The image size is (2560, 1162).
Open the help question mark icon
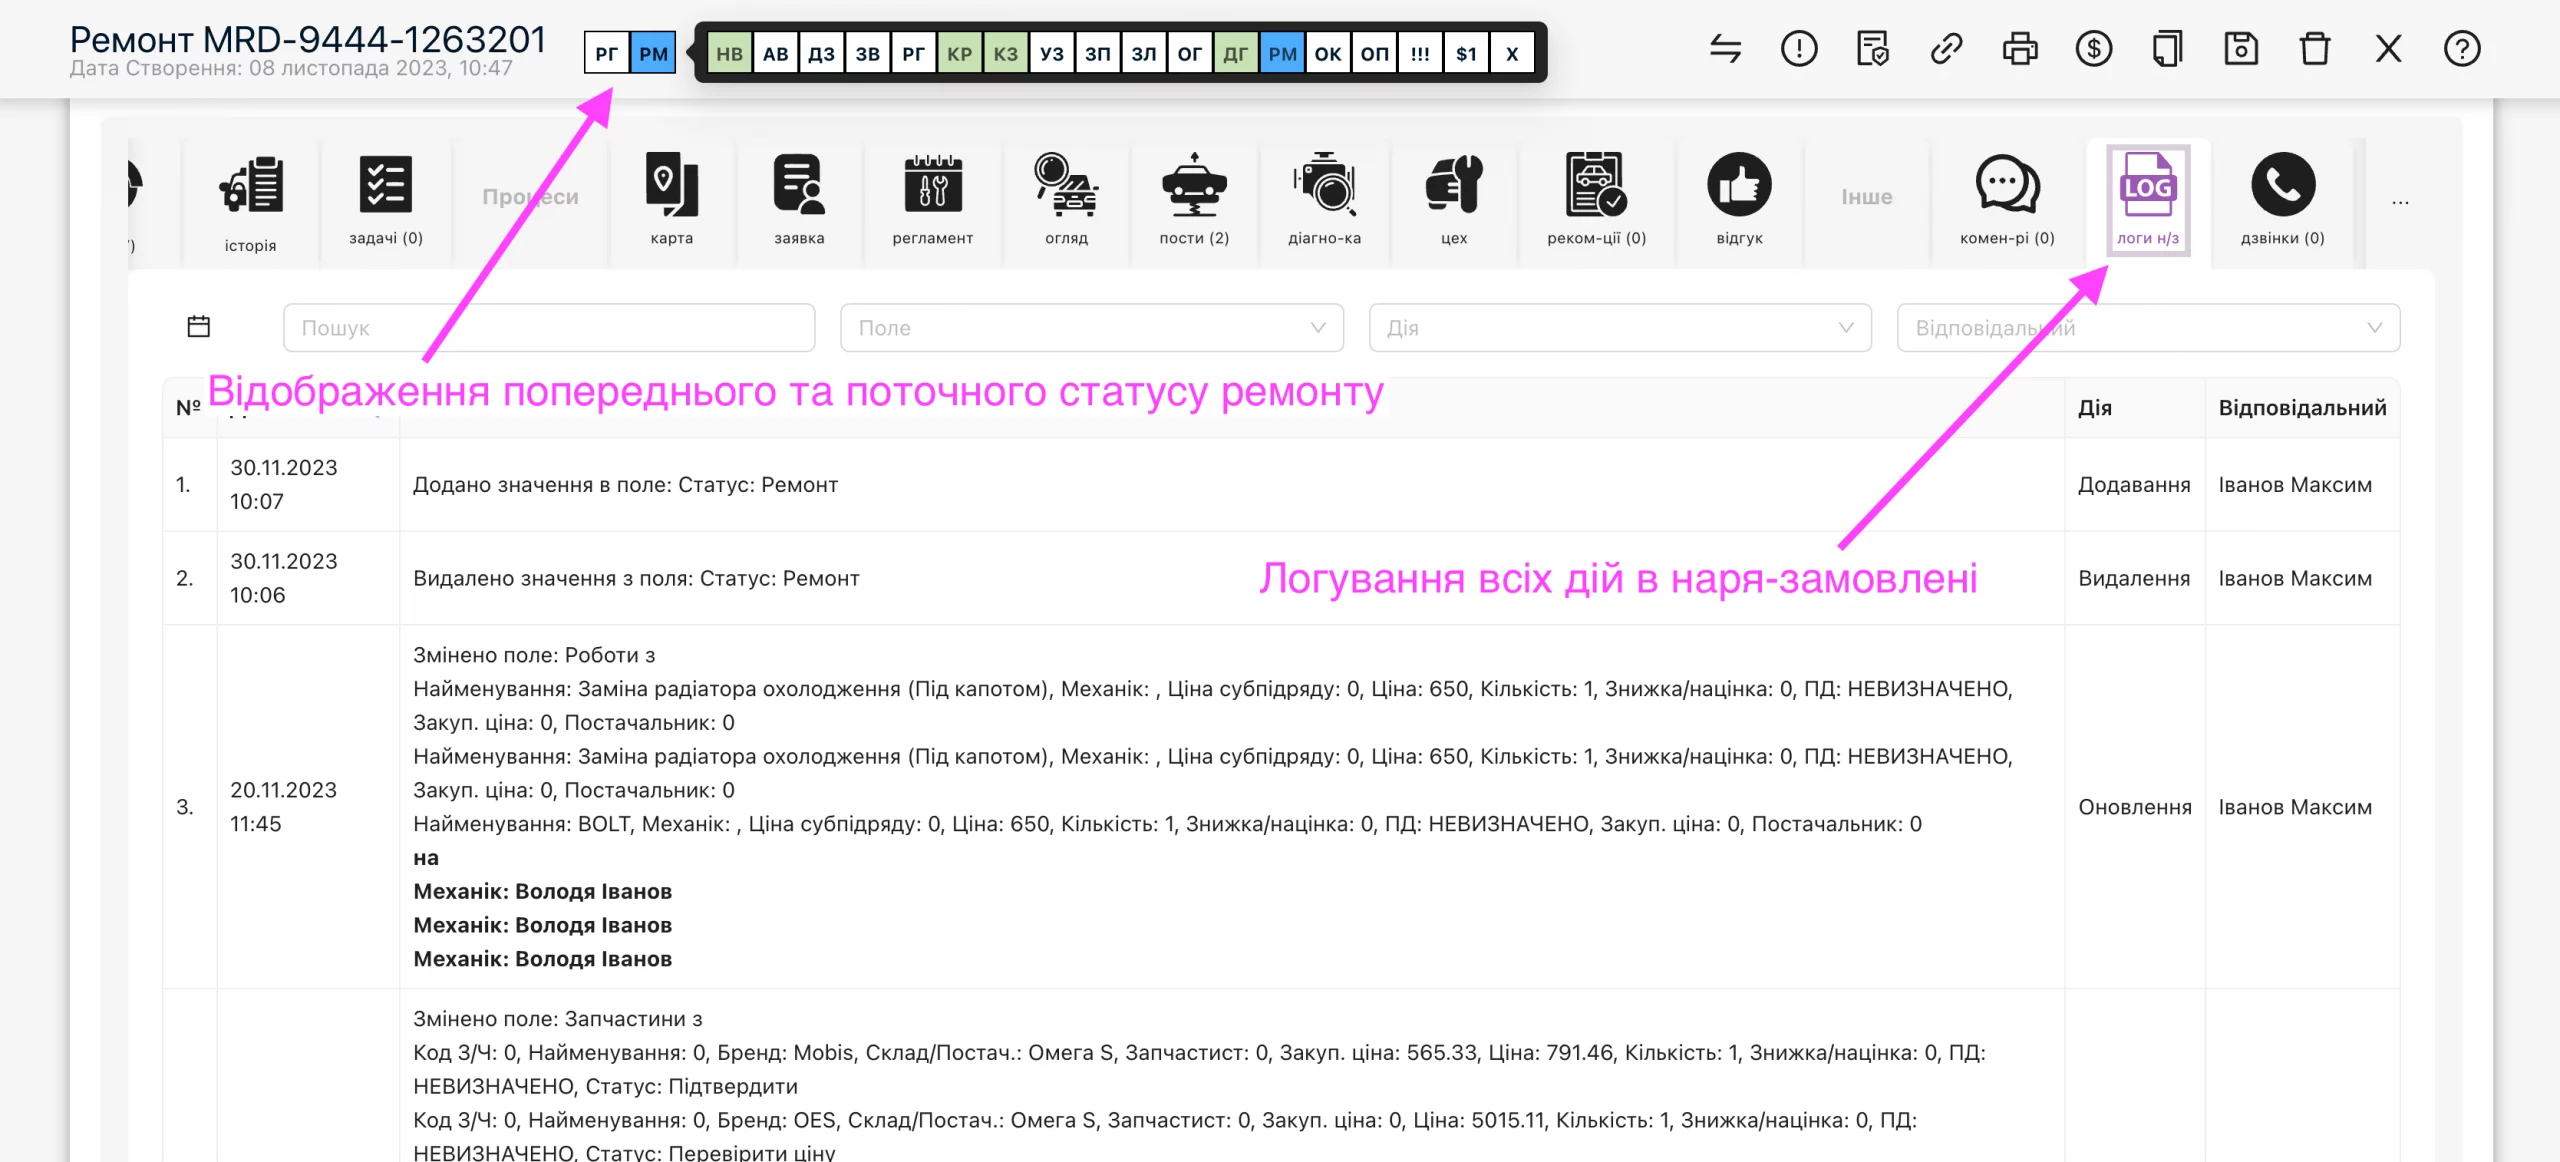[2462, 49]
